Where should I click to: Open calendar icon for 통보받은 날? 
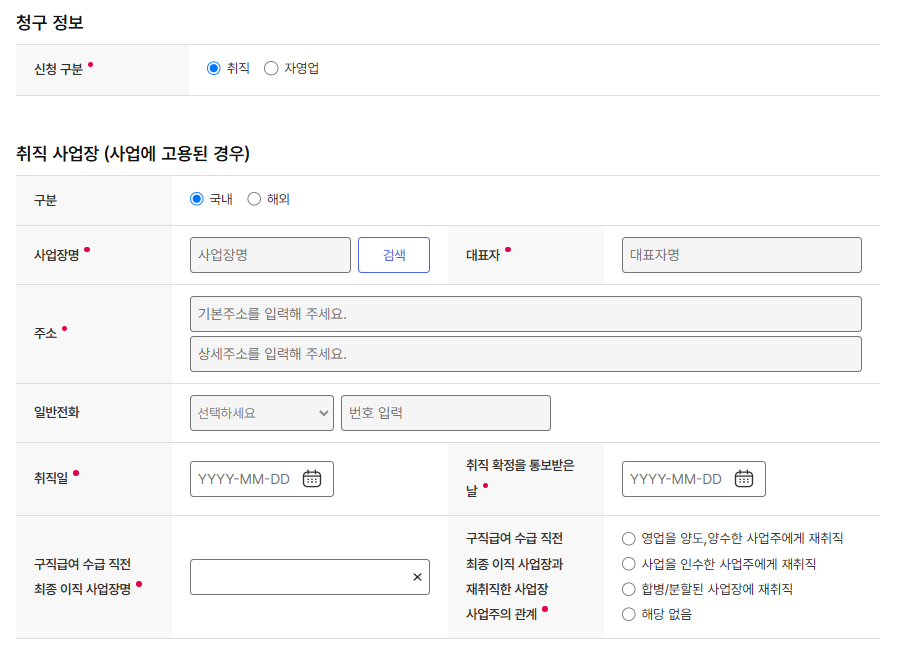[744, 479]
